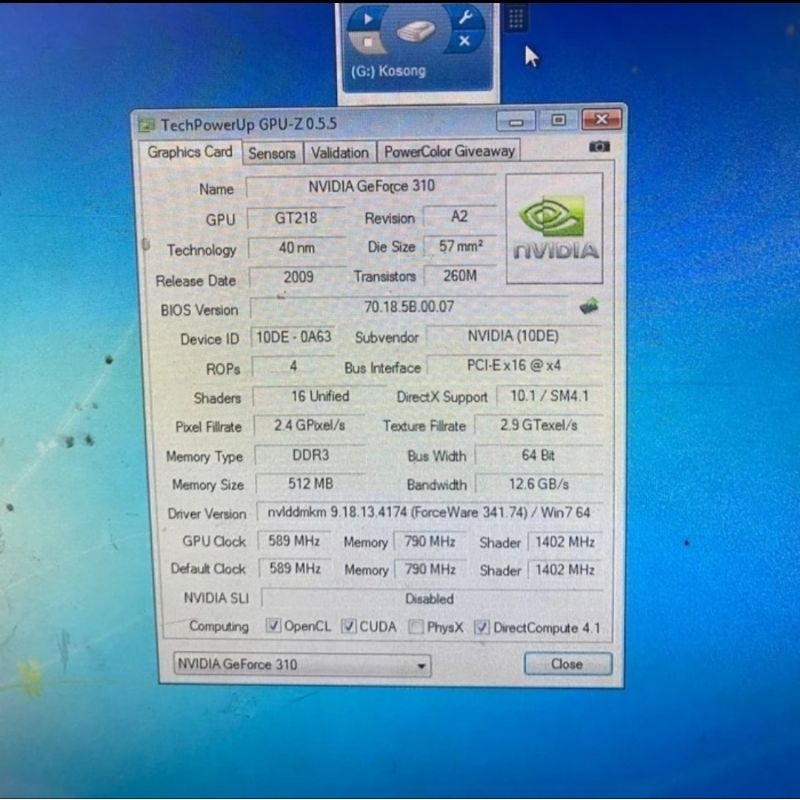Click the Memory Size value 512 MB
This screenshot has width=800, height=800.
tap(310, 483)
